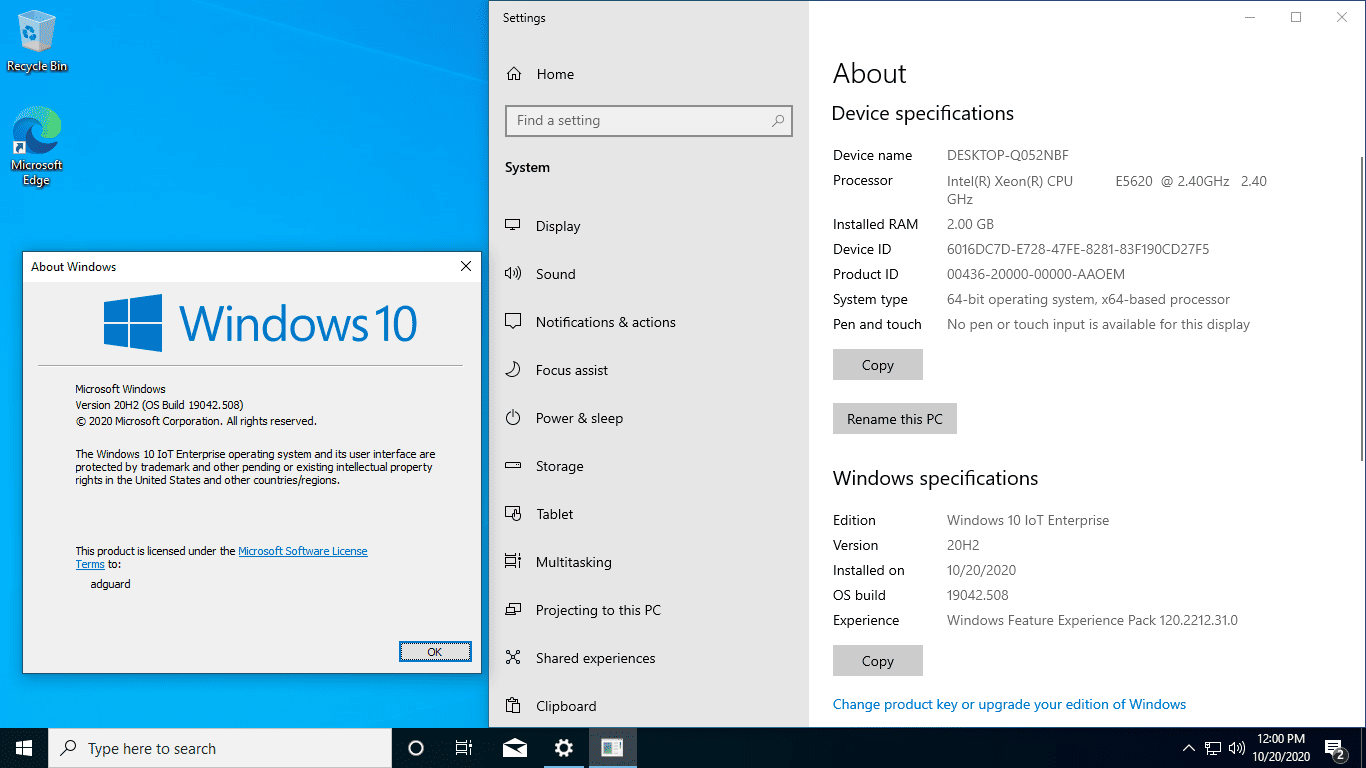Click the Device ID value

point(1078,249)
